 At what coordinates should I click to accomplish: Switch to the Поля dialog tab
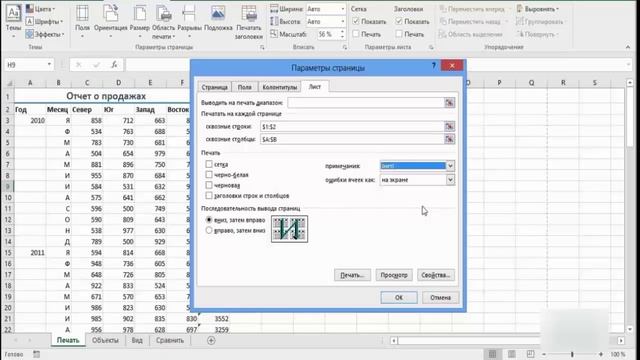click(x=245, y=87)
